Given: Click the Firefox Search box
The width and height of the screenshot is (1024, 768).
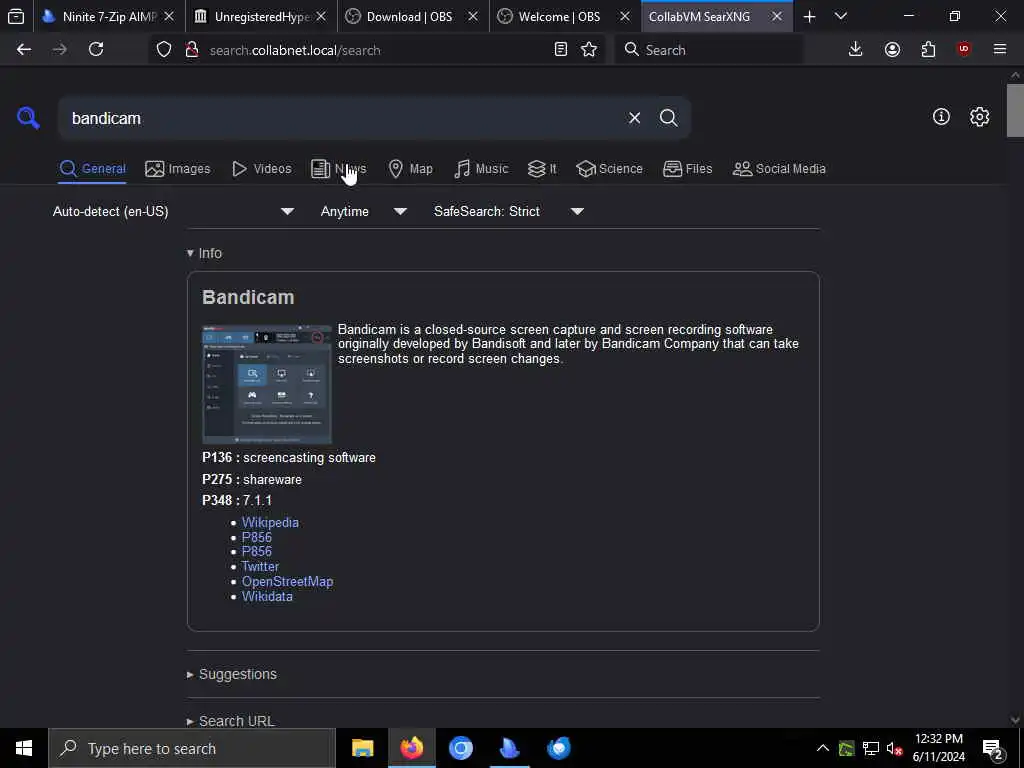Looking at the screenshot, I should coord(709,50).
